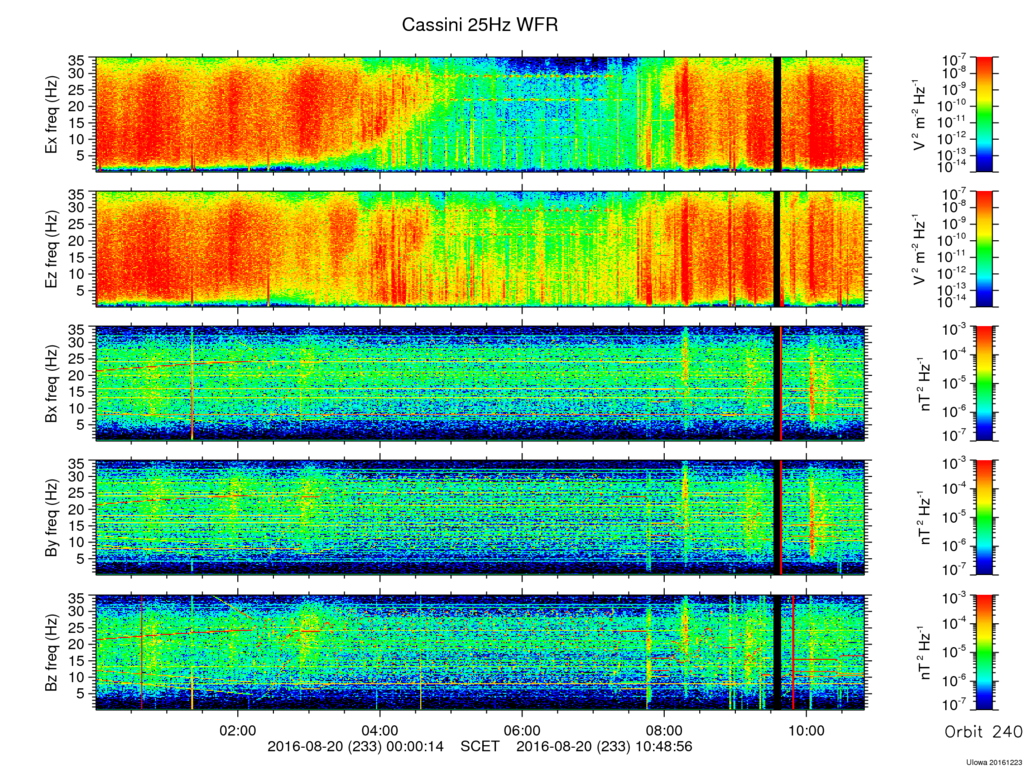This screenshot has width=1024, height=767.
Task: Select the 'Bx freq (Hz)' axis label
Action: [x=52, y=383]
